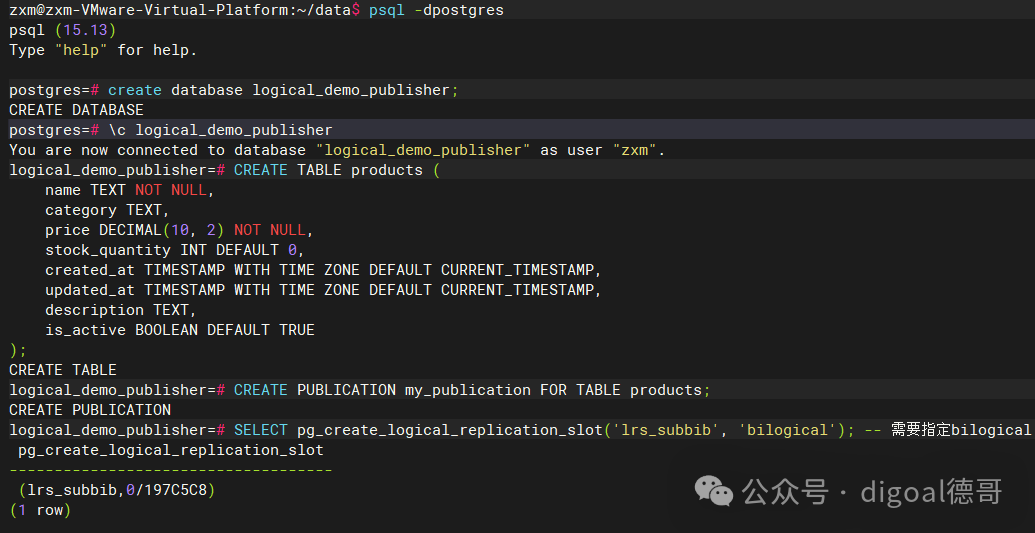Screen dimensions: 1035x533
Task: Click the '\c logical_demo_publisher' command
Action: point(220,130)
